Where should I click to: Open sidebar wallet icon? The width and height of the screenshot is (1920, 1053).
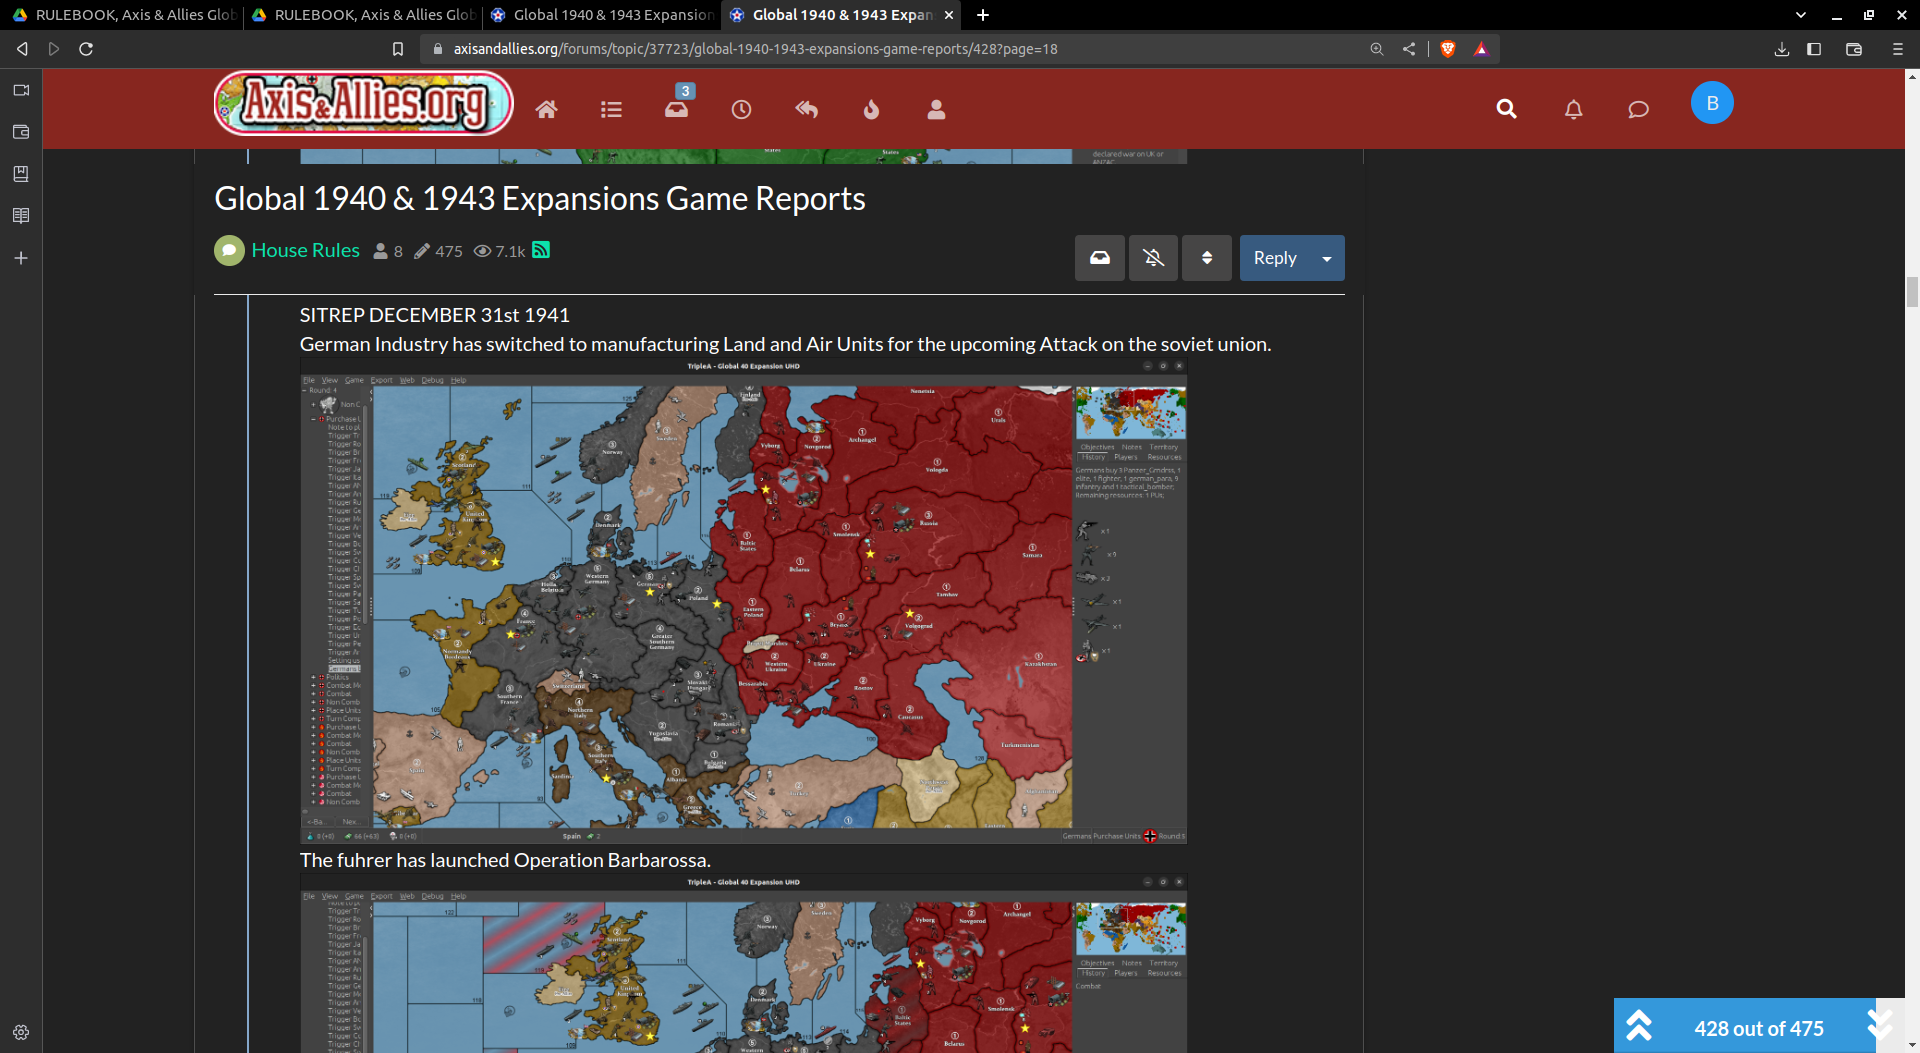21,132
